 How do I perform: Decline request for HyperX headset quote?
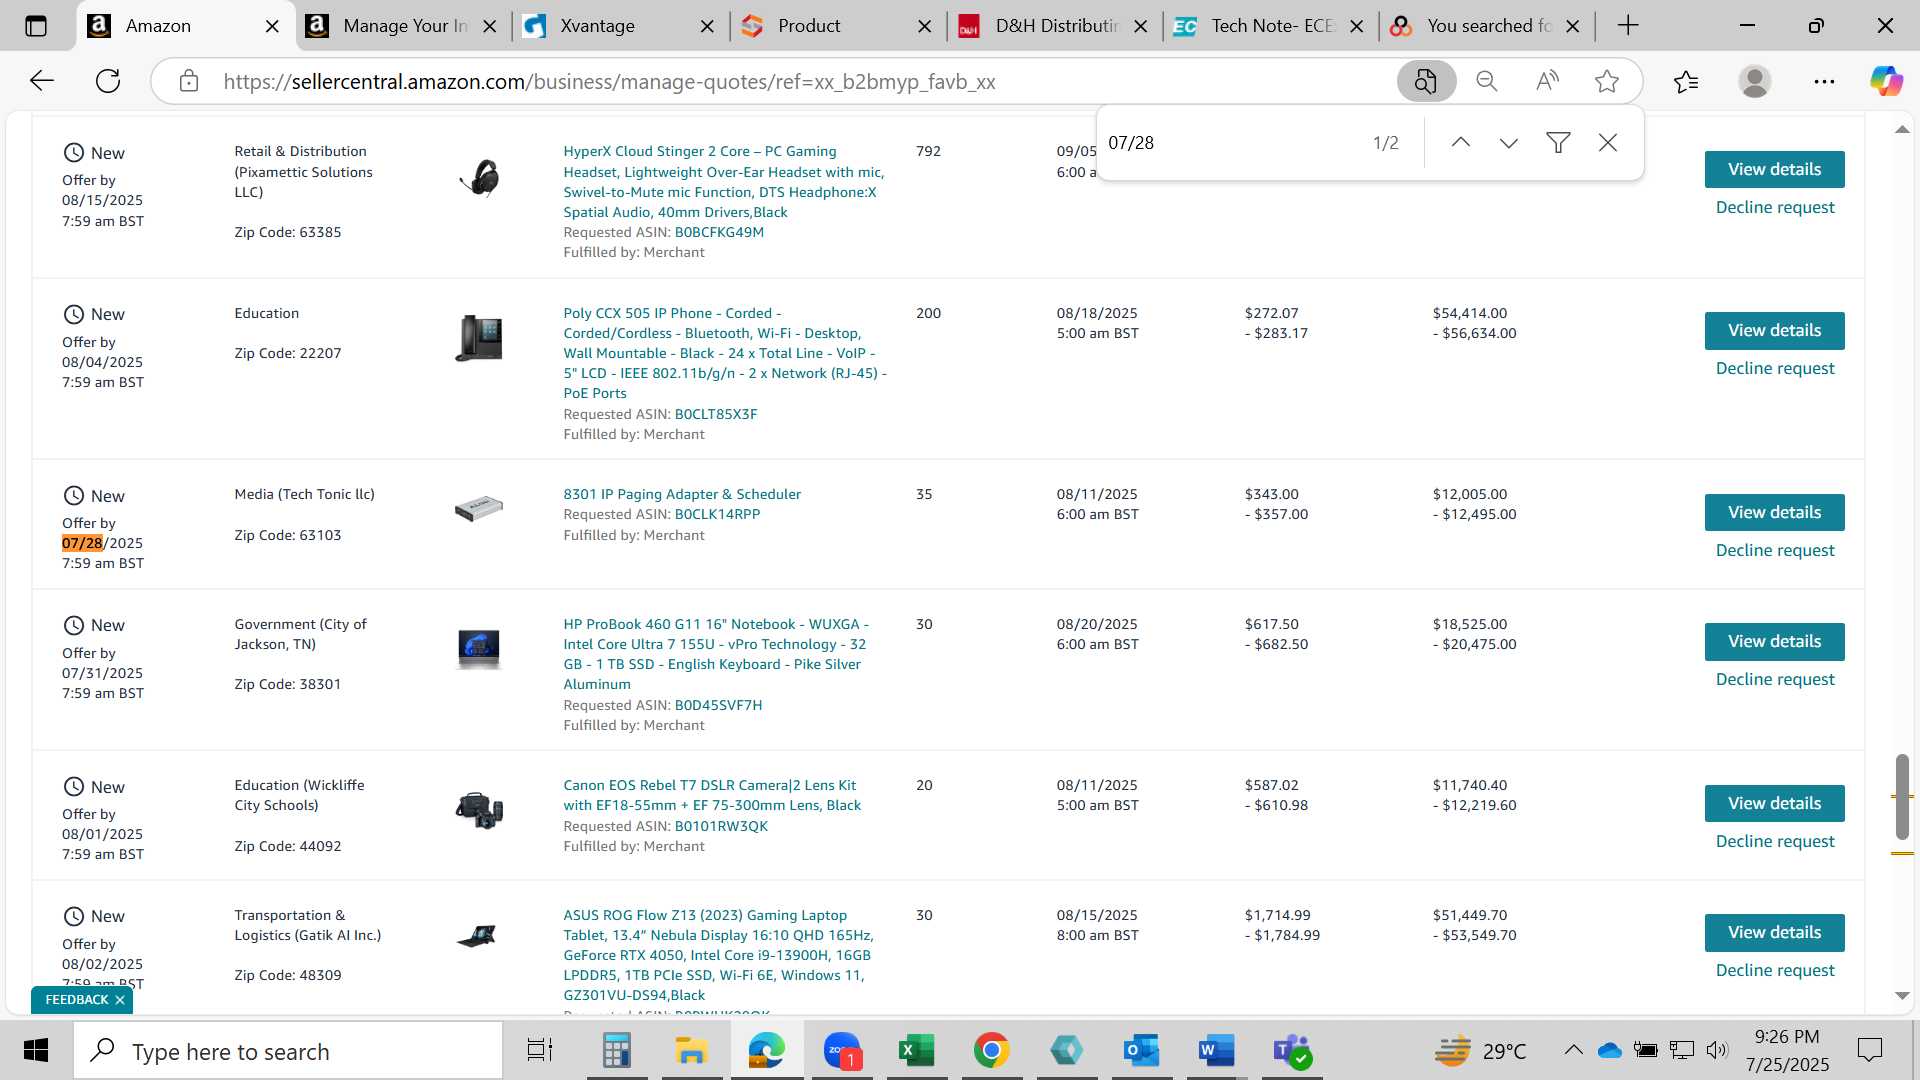pyautogui.click(x=1775, y=207)
